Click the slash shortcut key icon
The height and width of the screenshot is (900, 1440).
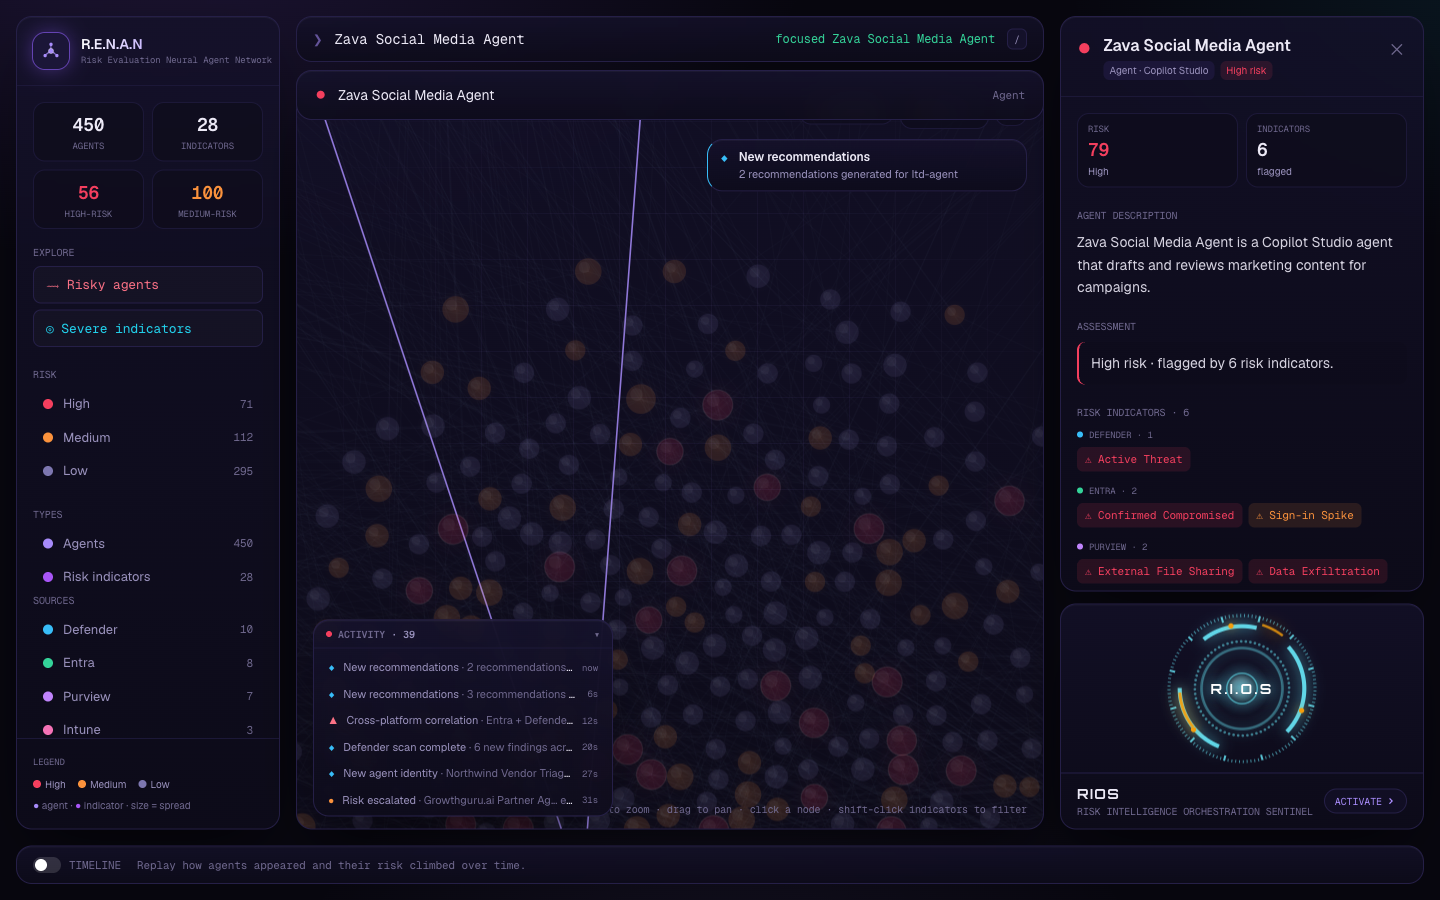[1017, 40]
